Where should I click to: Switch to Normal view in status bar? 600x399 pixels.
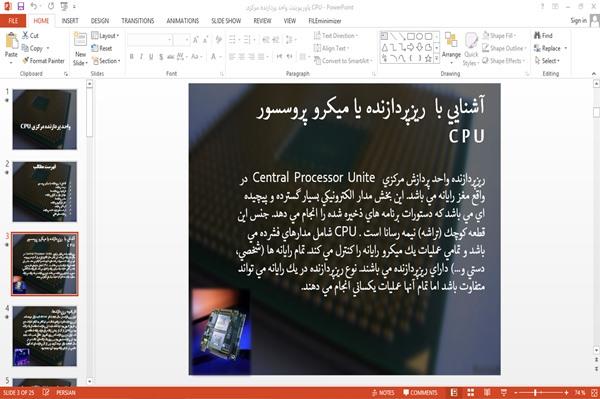[453, 392]
